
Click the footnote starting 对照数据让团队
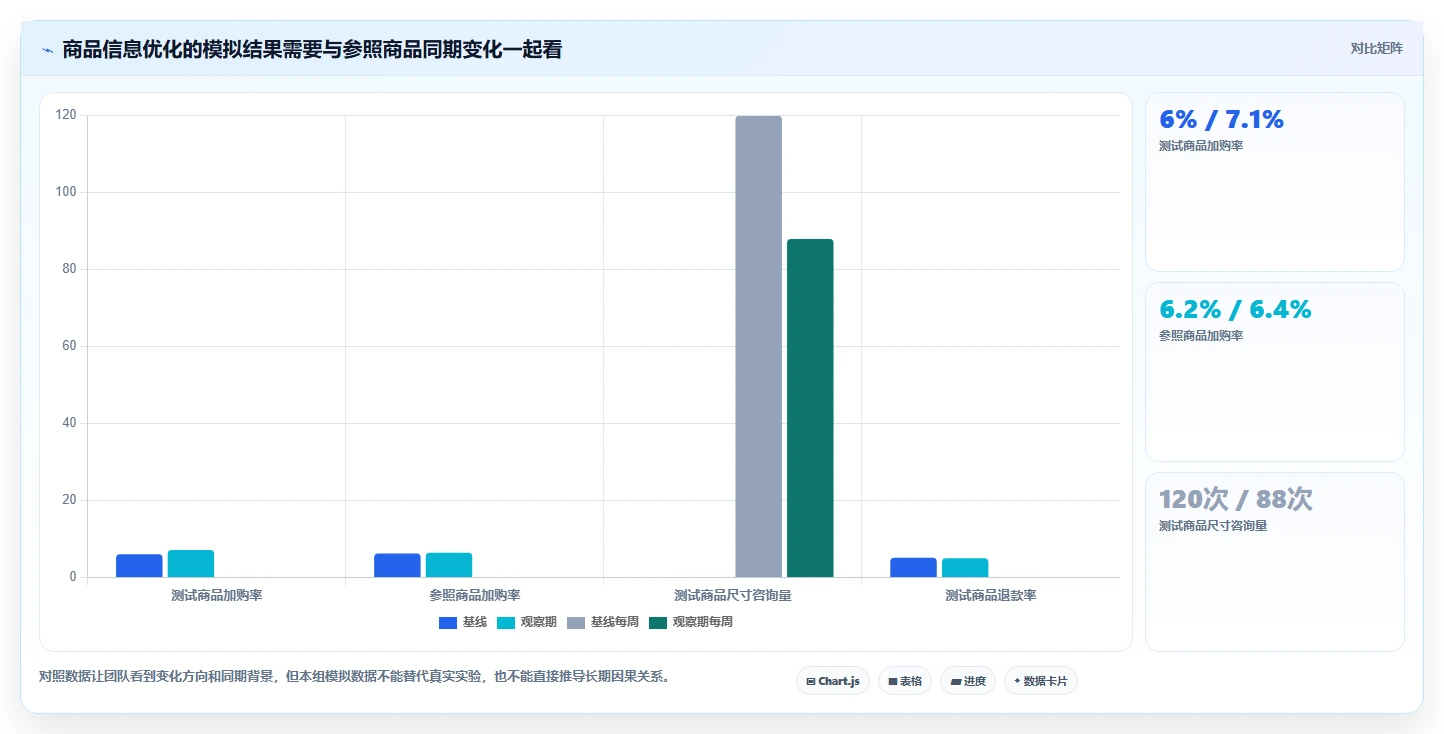point(354,677)
